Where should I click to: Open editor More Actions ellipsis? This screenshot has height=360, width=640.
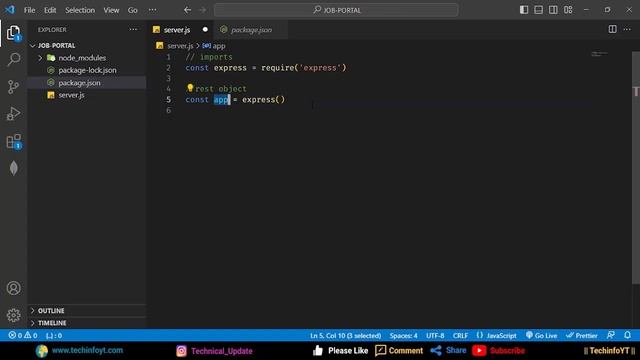(x=627, y=29)
